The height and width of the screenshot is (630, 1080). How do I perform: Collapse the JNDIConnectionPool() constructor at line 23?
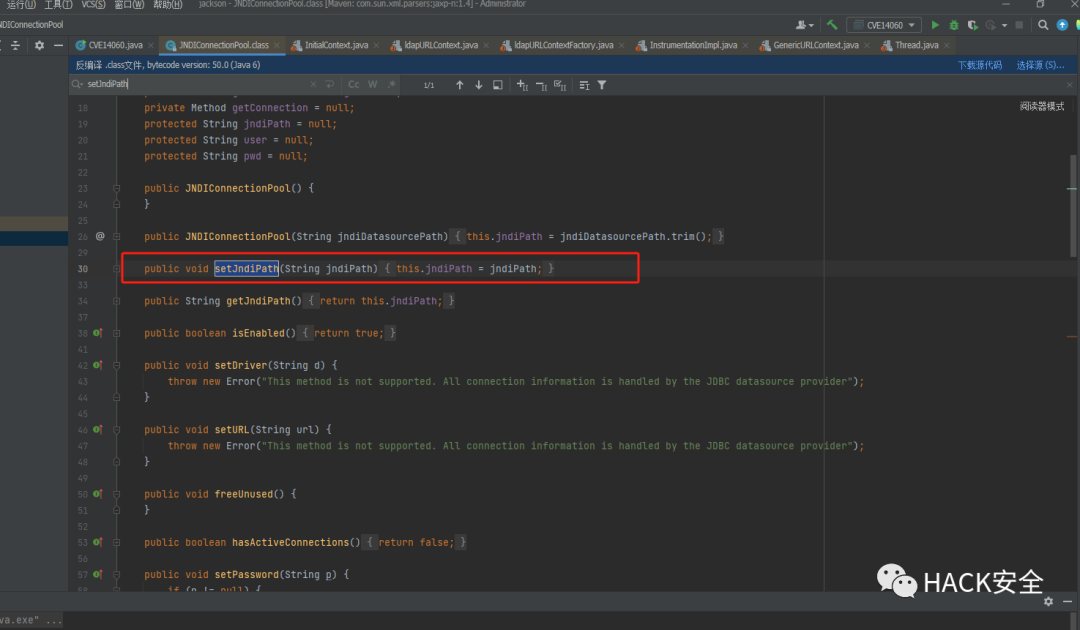(x=116, y=188)
